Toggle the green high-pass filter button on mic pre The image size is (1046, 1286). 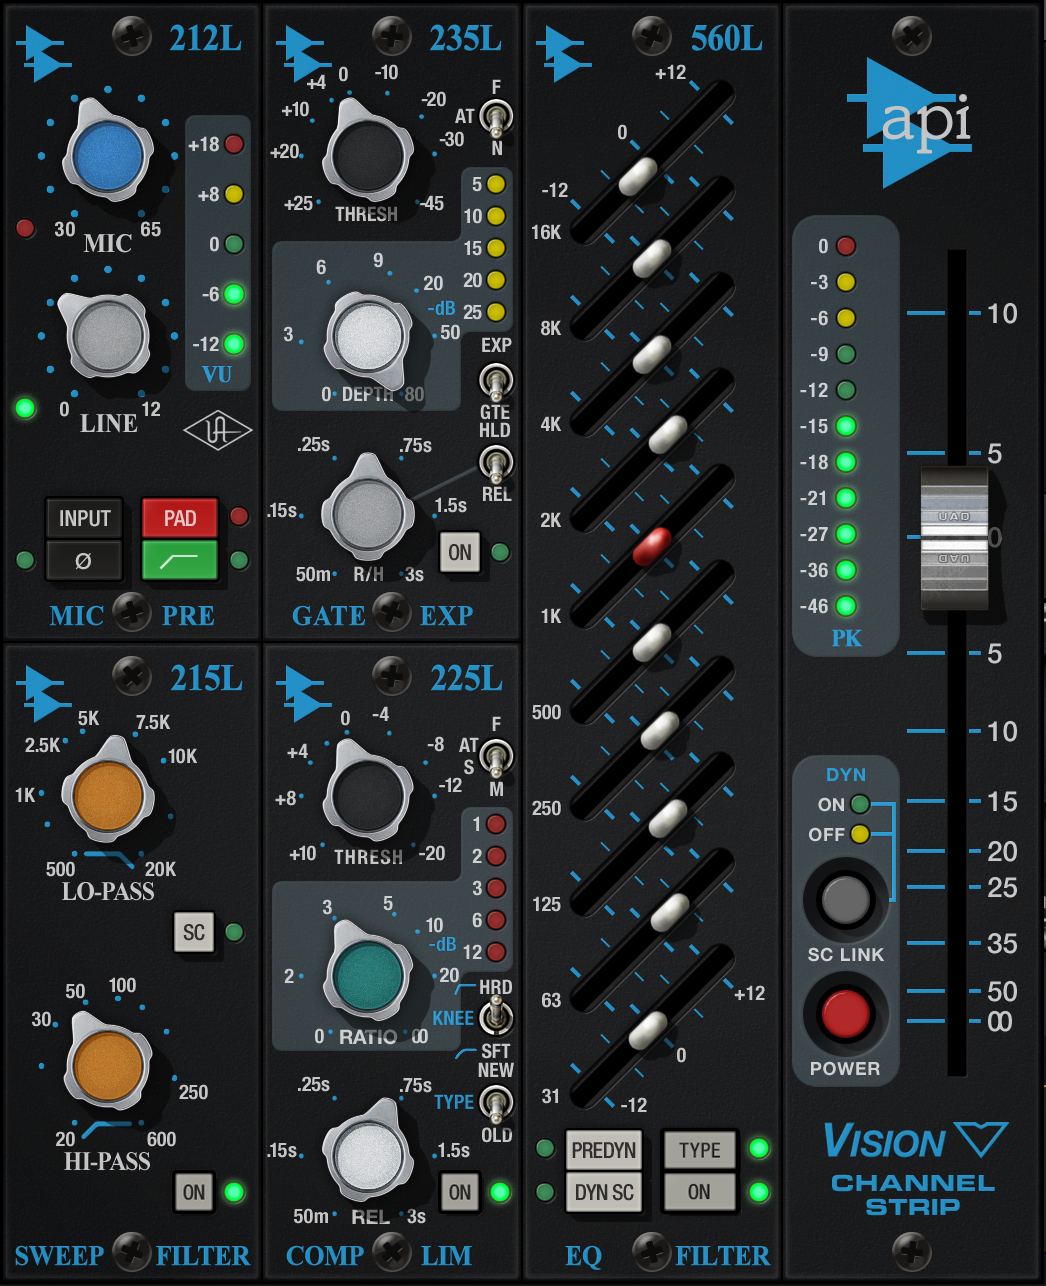(x=180, y=560)
